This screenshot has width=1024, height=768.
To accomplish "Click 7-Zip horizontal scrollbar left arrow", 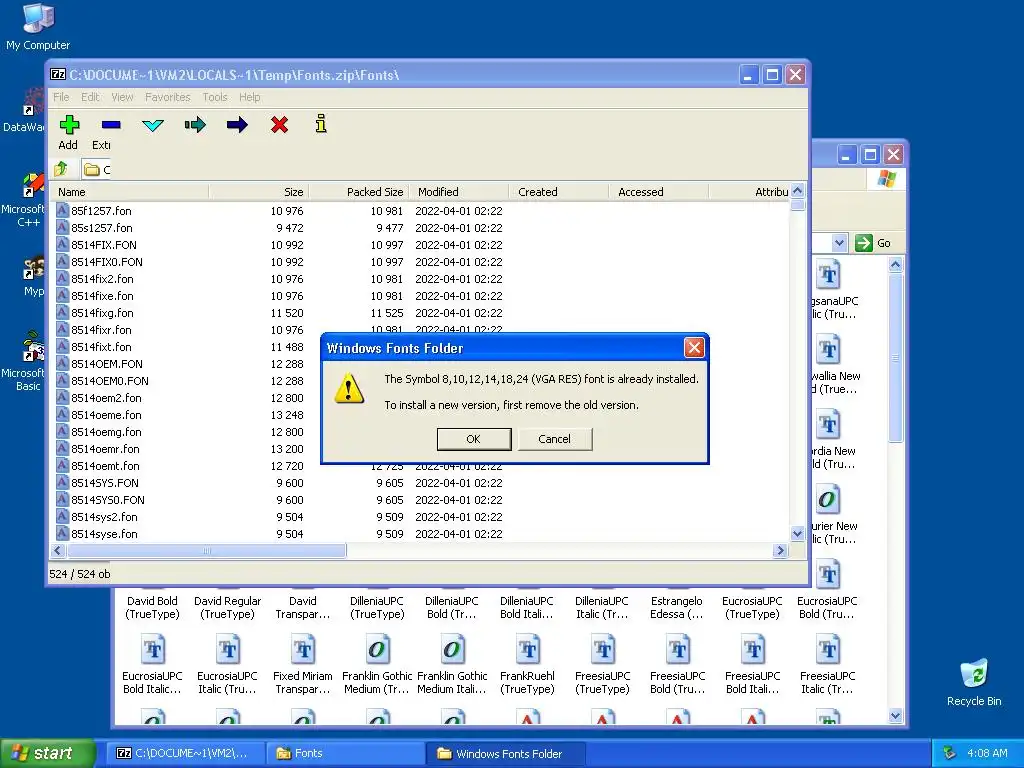I will click(x=57, y=551).
